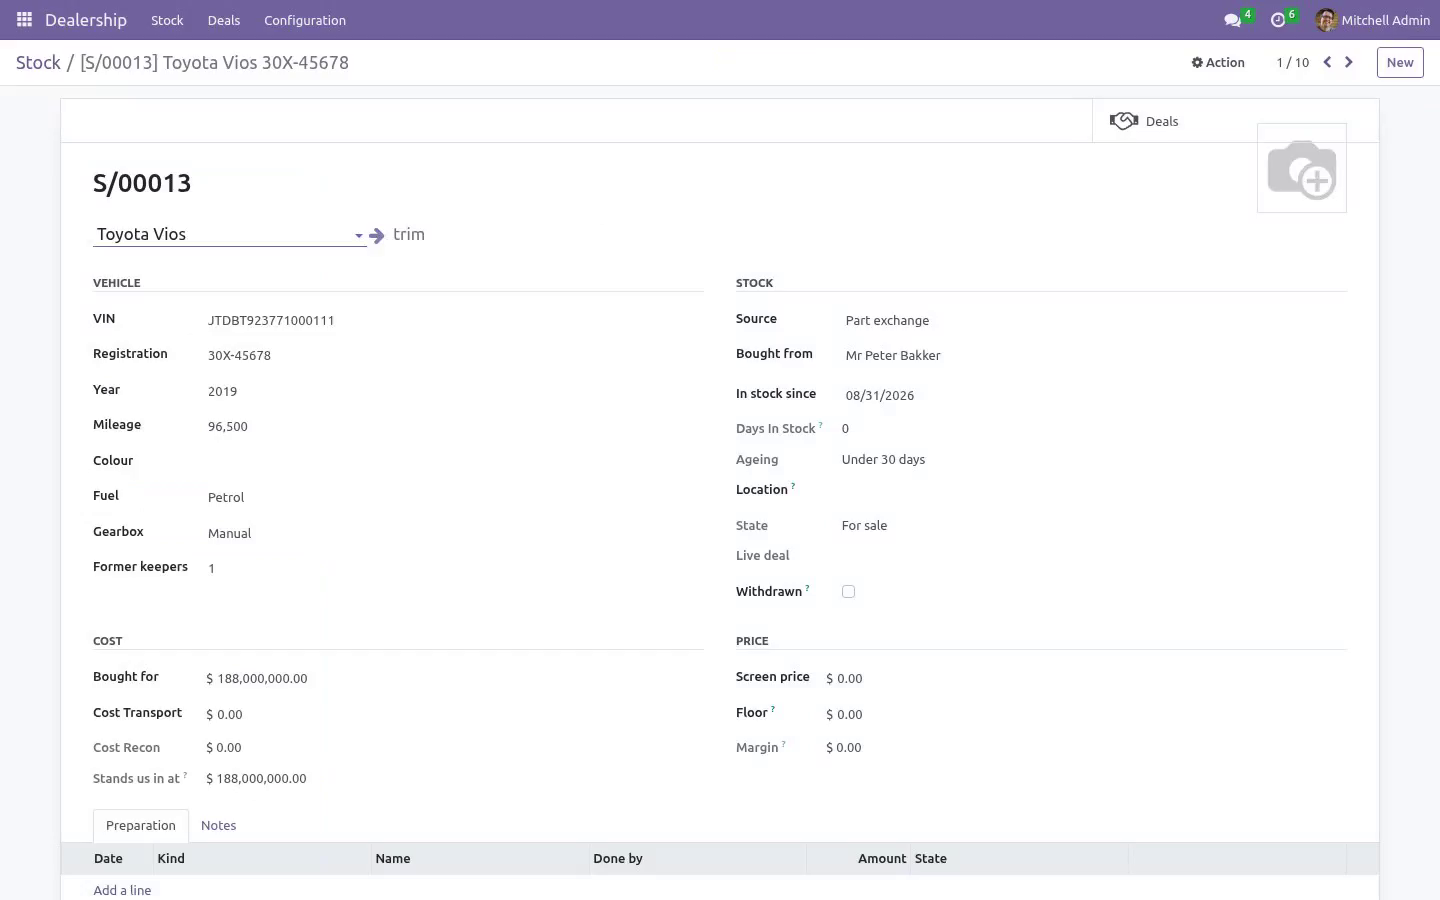
Task: Open the apps grid menu icon
Action: click(24, 20)
